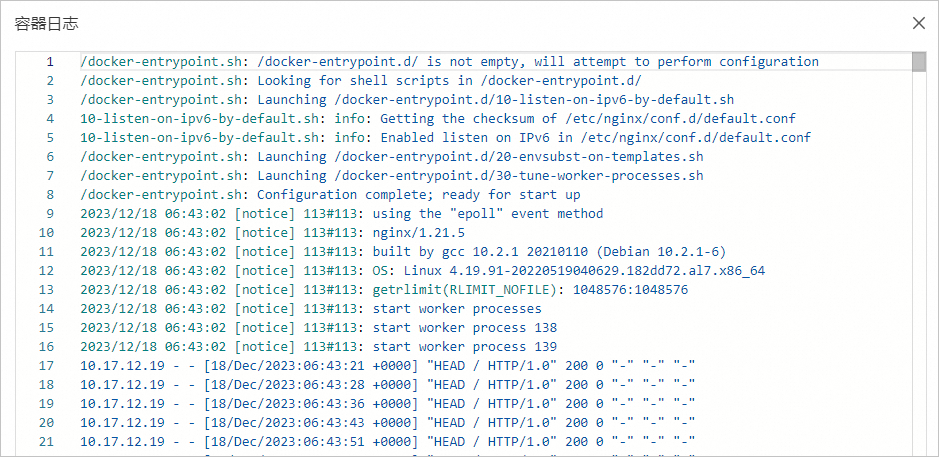Click the 'built by gcc 10.2.1' line

coord(403,252)
